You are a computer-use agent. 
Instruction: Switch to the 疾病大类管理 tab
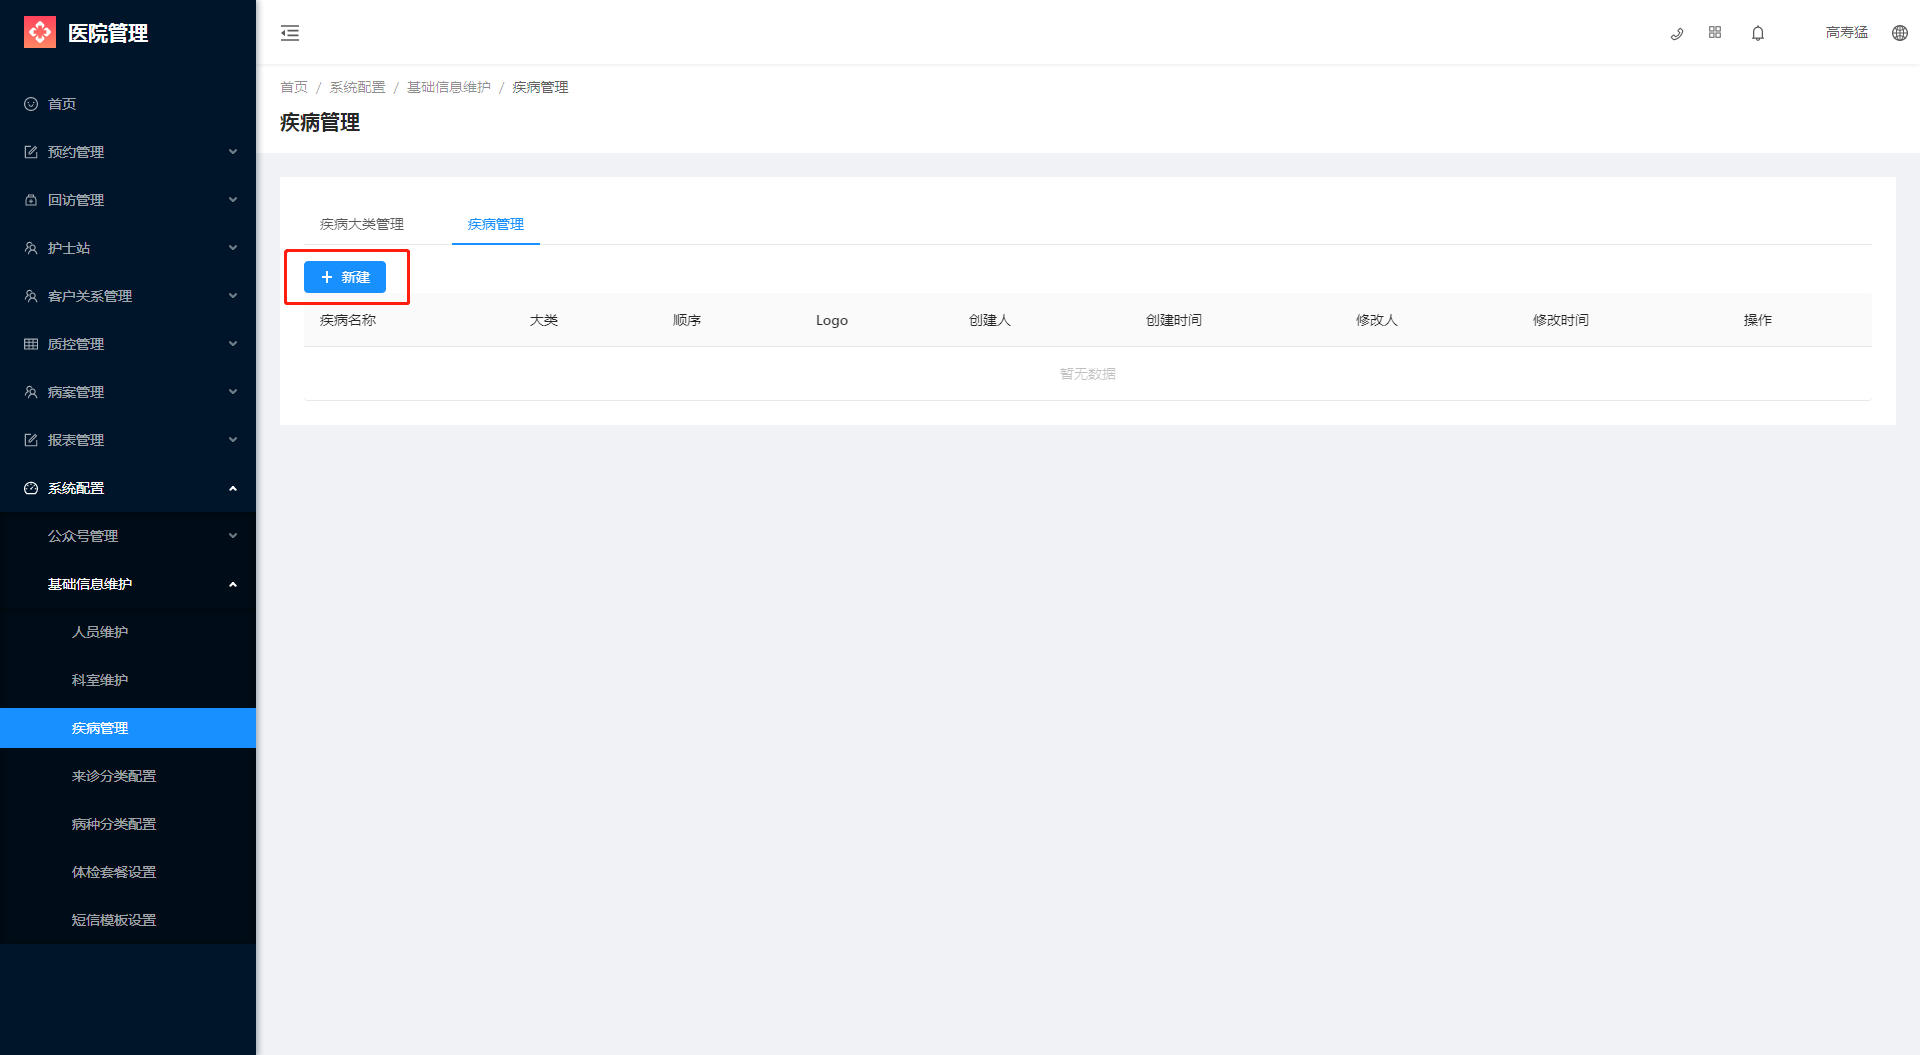coord(362,224)
